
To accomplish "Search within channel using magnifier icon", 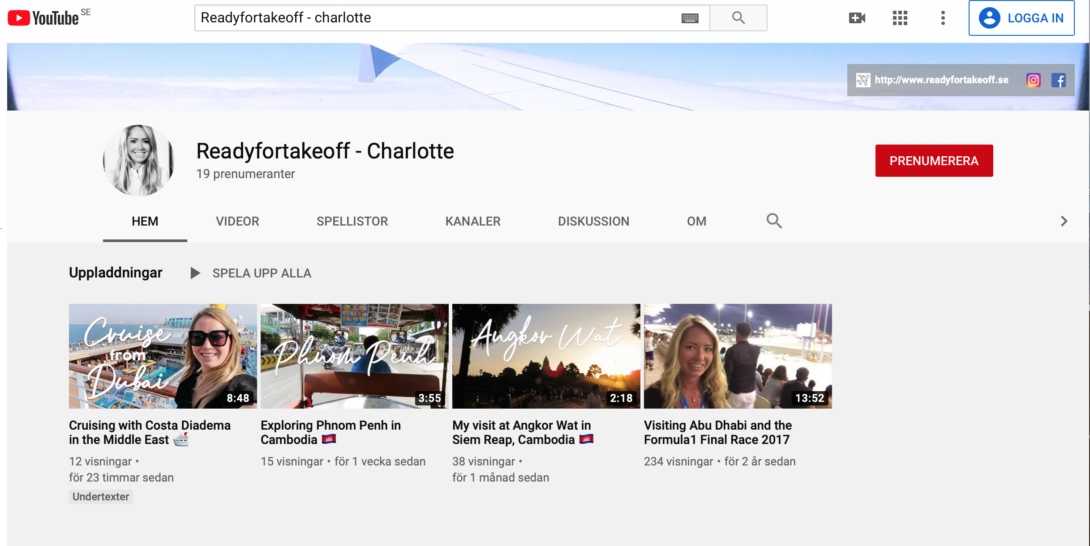I will pyautogui.click(x=774, y=221).
